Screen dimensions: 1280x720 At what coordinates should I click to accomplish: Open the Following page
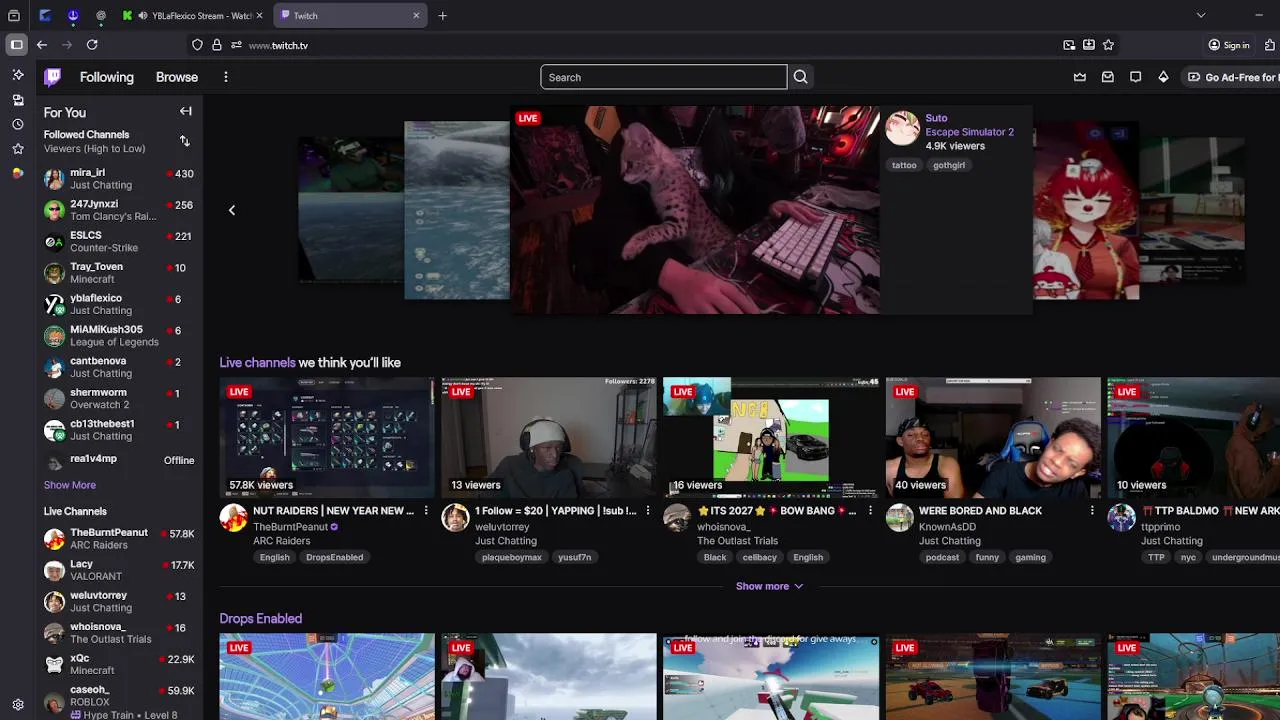click(107, 77)
